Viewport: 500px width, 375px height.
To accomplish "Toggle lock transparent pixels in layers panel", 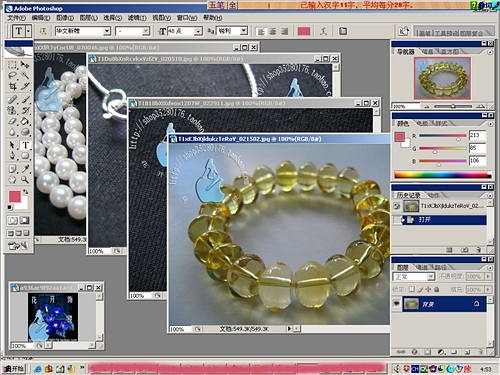I will (x=412, y=289).
